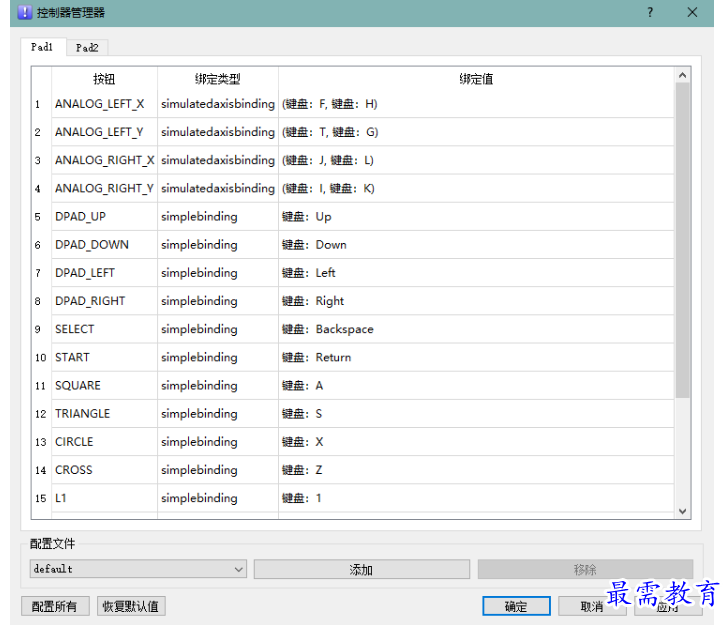Click binding value 键盘: Right
The width and height of the screenshot is (728, 625).
pyautogui.click(x=476, y=301)
